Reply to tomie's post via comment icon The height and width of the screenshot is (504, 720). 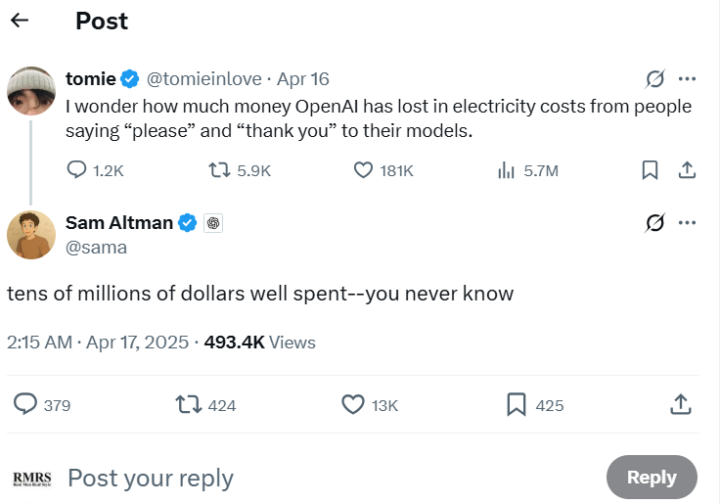pos(77,171)
